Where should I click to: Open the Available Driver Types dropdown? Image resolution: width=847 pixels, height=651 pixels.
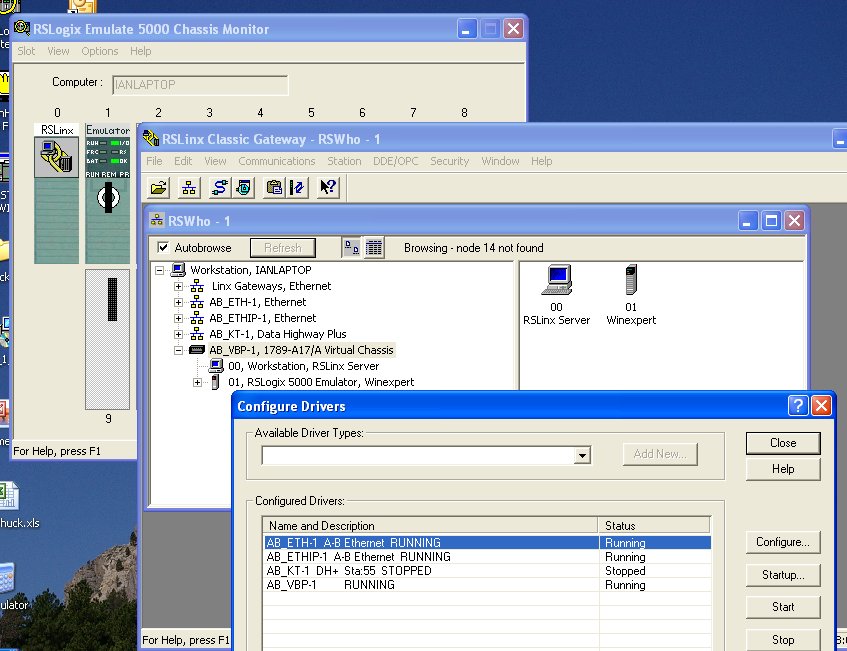click(x=582, y=455)
